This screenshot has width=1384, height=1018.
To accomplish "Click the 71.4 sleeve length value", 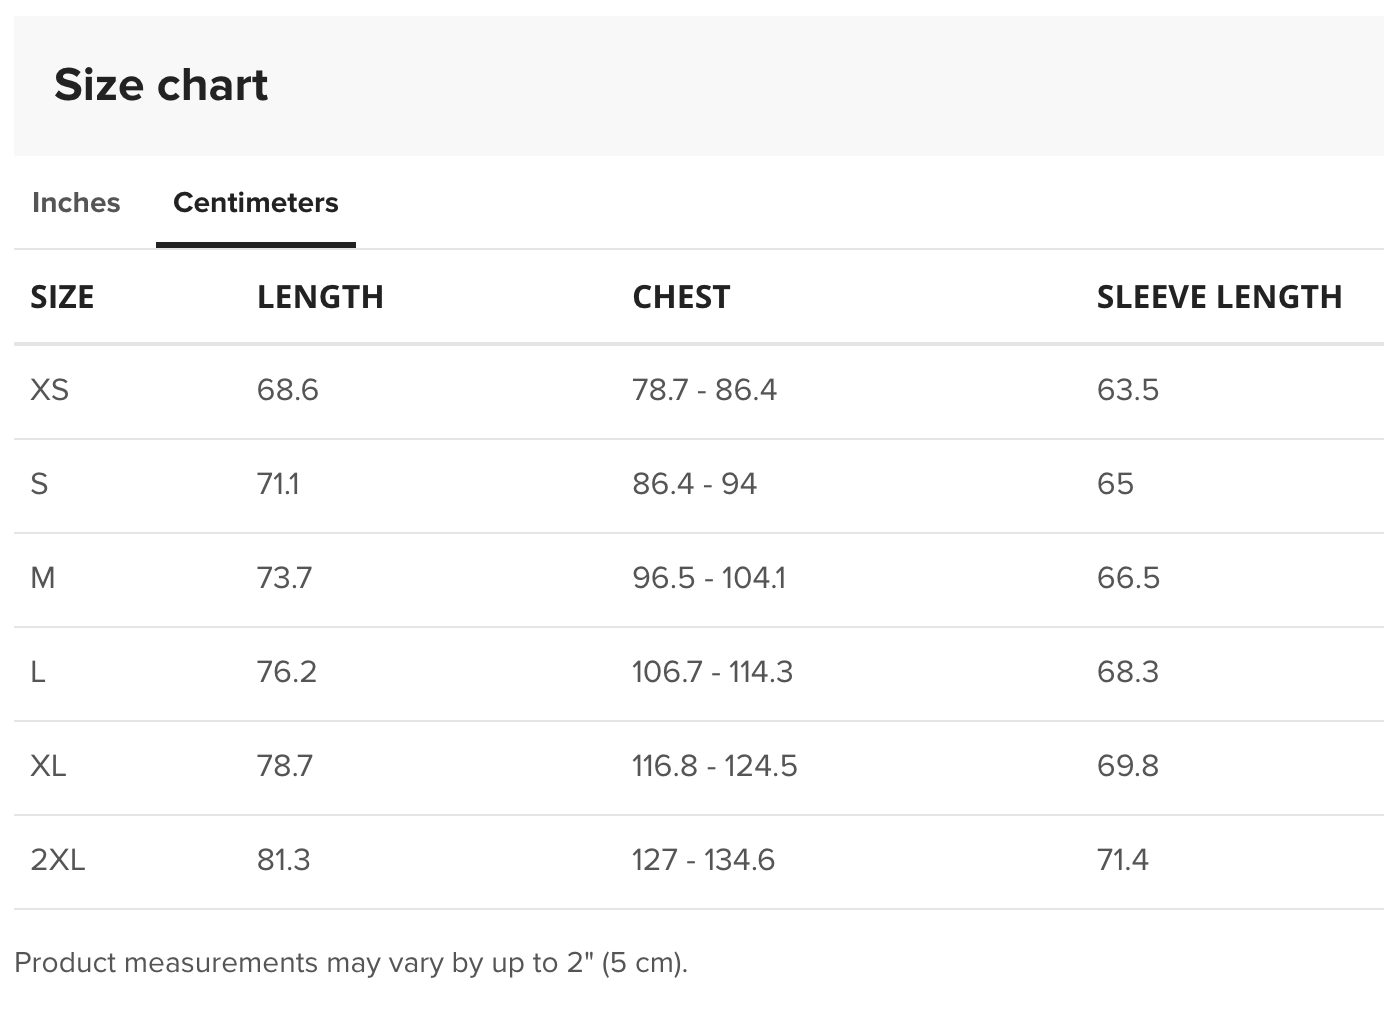I will click(x=1123, y=860).
